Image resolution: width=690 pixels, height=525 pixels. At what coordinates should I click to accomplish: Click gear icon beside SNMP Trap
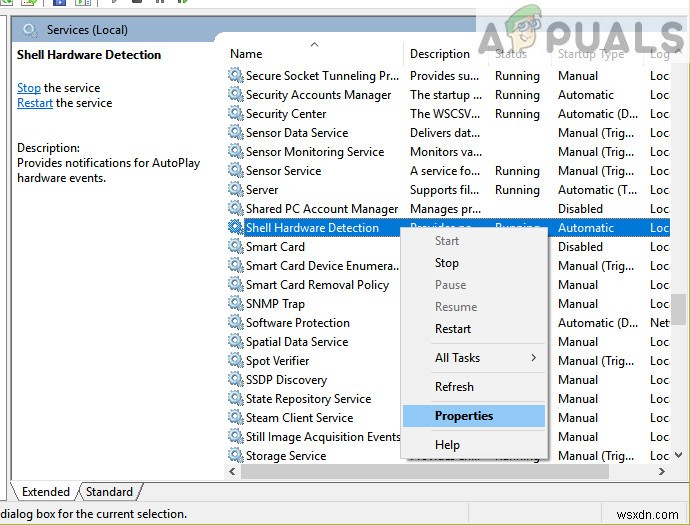pyautogui.click(x=235, y=303)
